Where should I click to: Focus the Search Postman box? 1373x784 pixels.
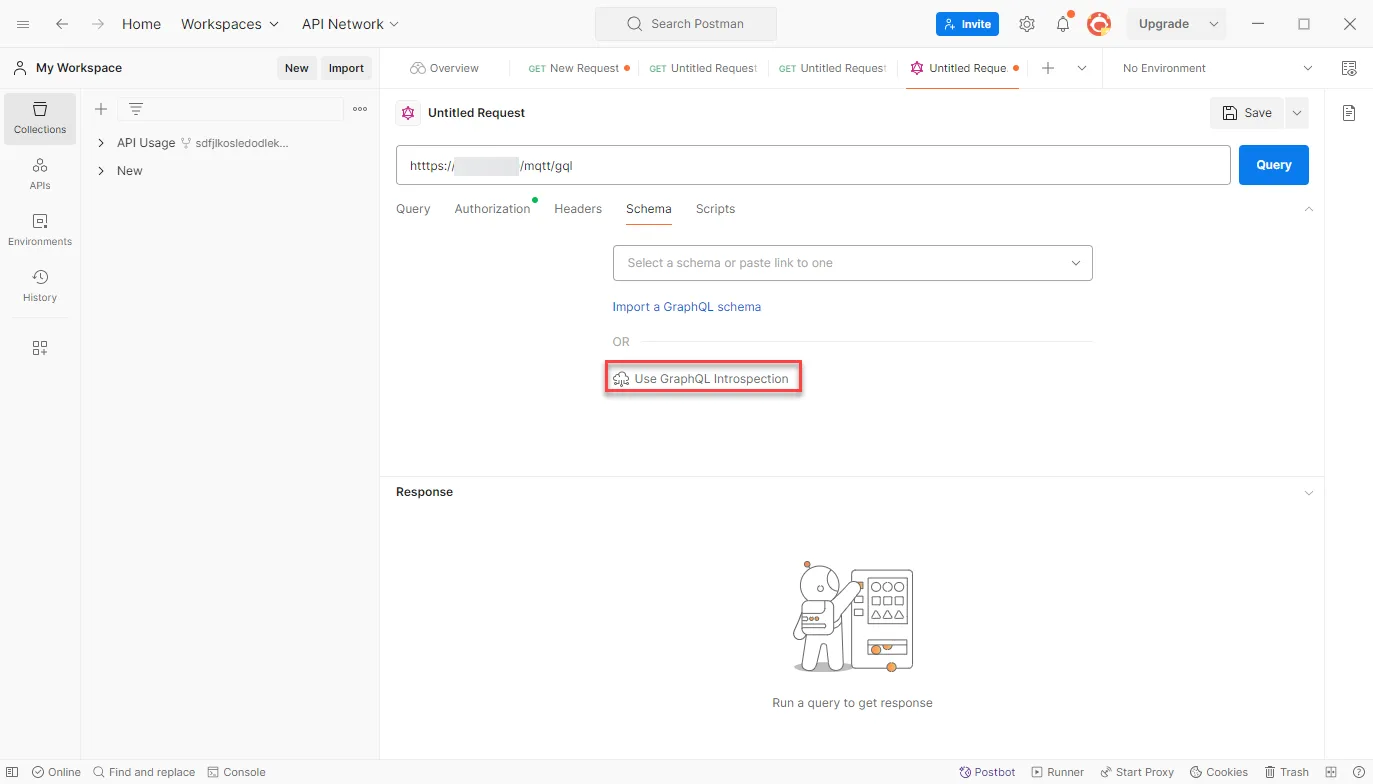[x=685, y=24]
